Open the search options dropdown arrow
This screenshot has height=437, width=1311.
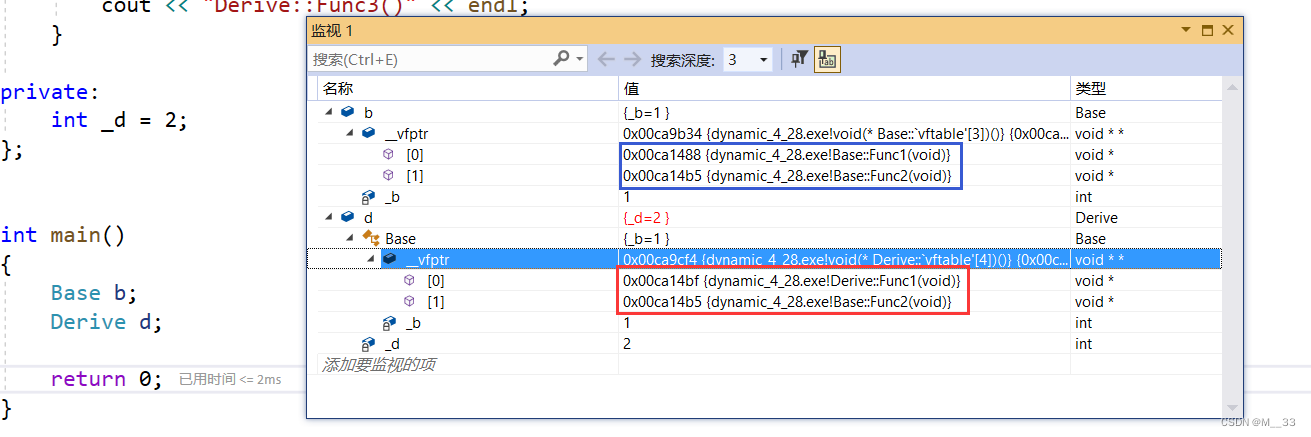pos(580,59)
